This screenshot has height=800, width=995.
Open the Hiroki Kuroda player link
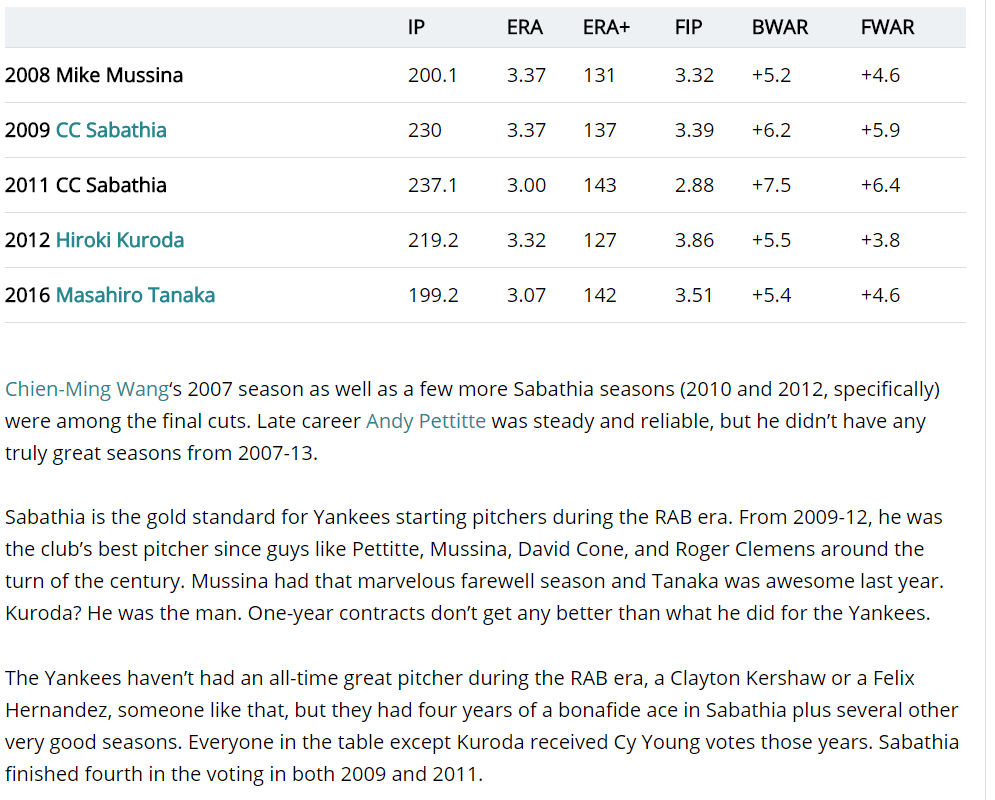120,240
